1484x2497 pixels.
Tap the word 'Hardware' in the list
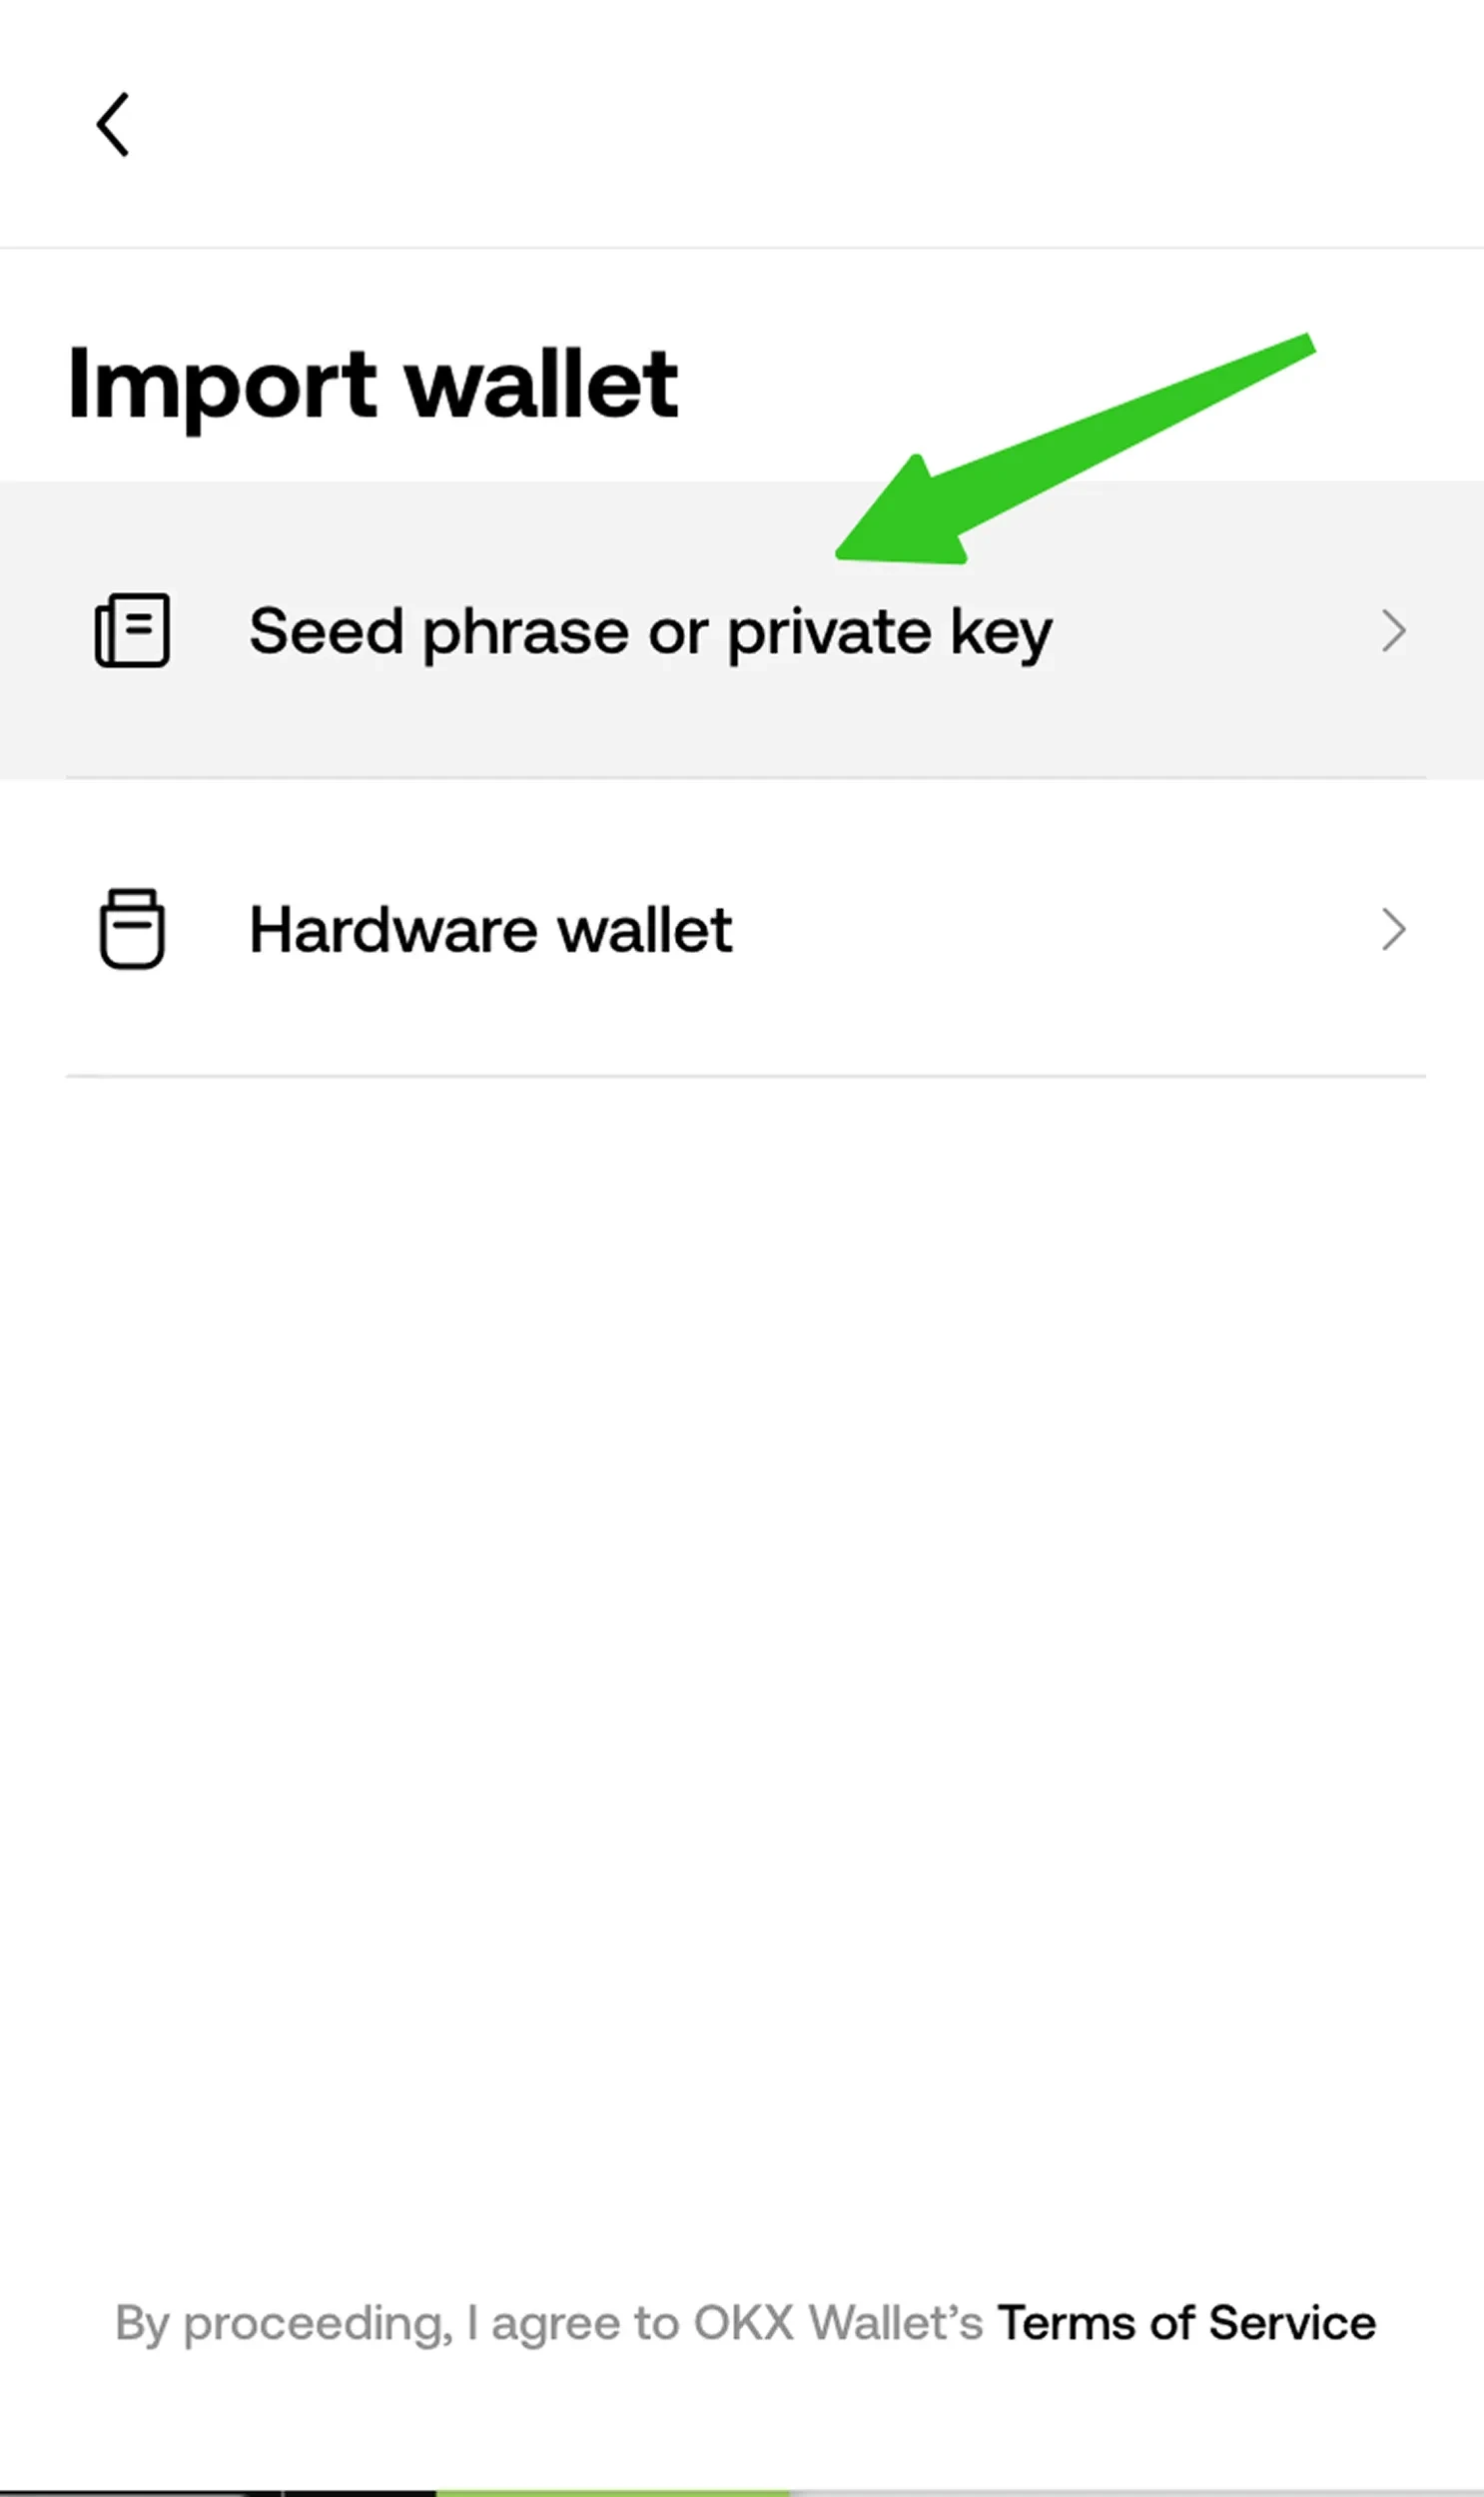[394, 929]
